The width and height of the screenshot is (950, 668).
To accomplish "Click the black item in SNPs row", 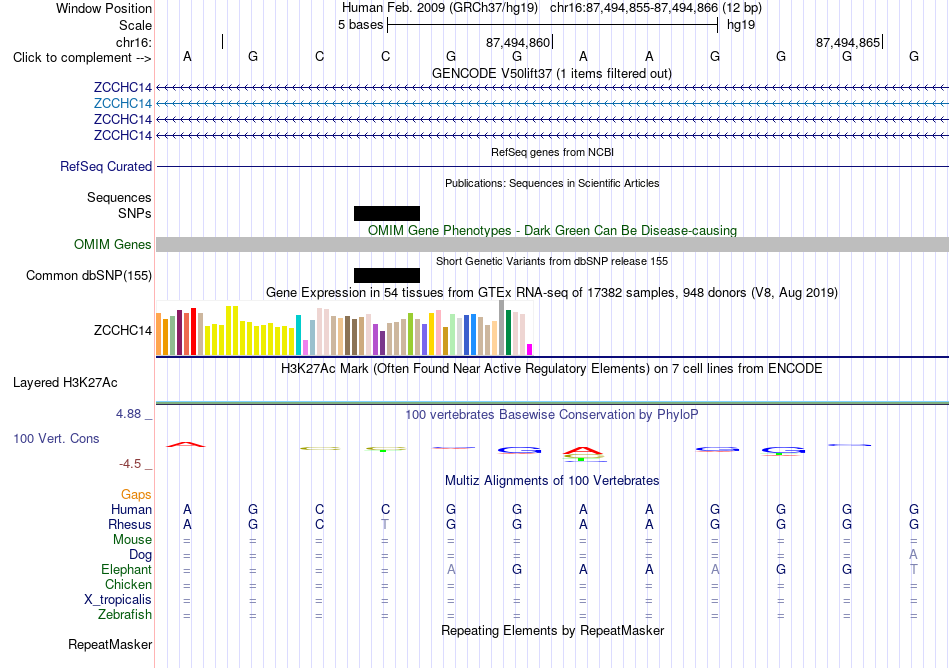I will [387, 213].
